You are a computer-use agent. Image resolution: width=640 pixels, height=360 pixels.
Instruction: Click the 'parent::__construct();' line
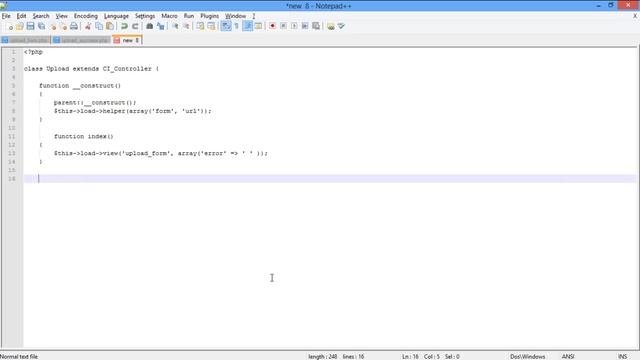coord(95,102)
